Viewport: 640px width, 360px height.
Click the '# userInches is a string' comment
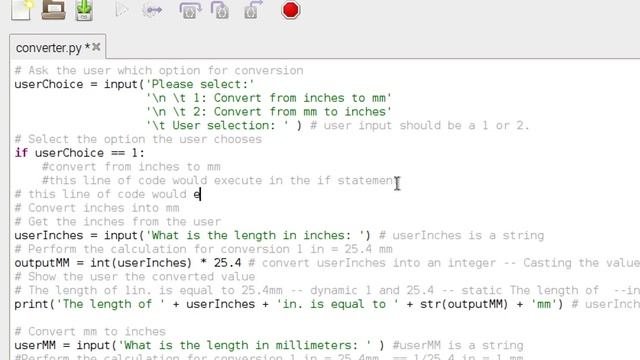[x=462, y=236]
